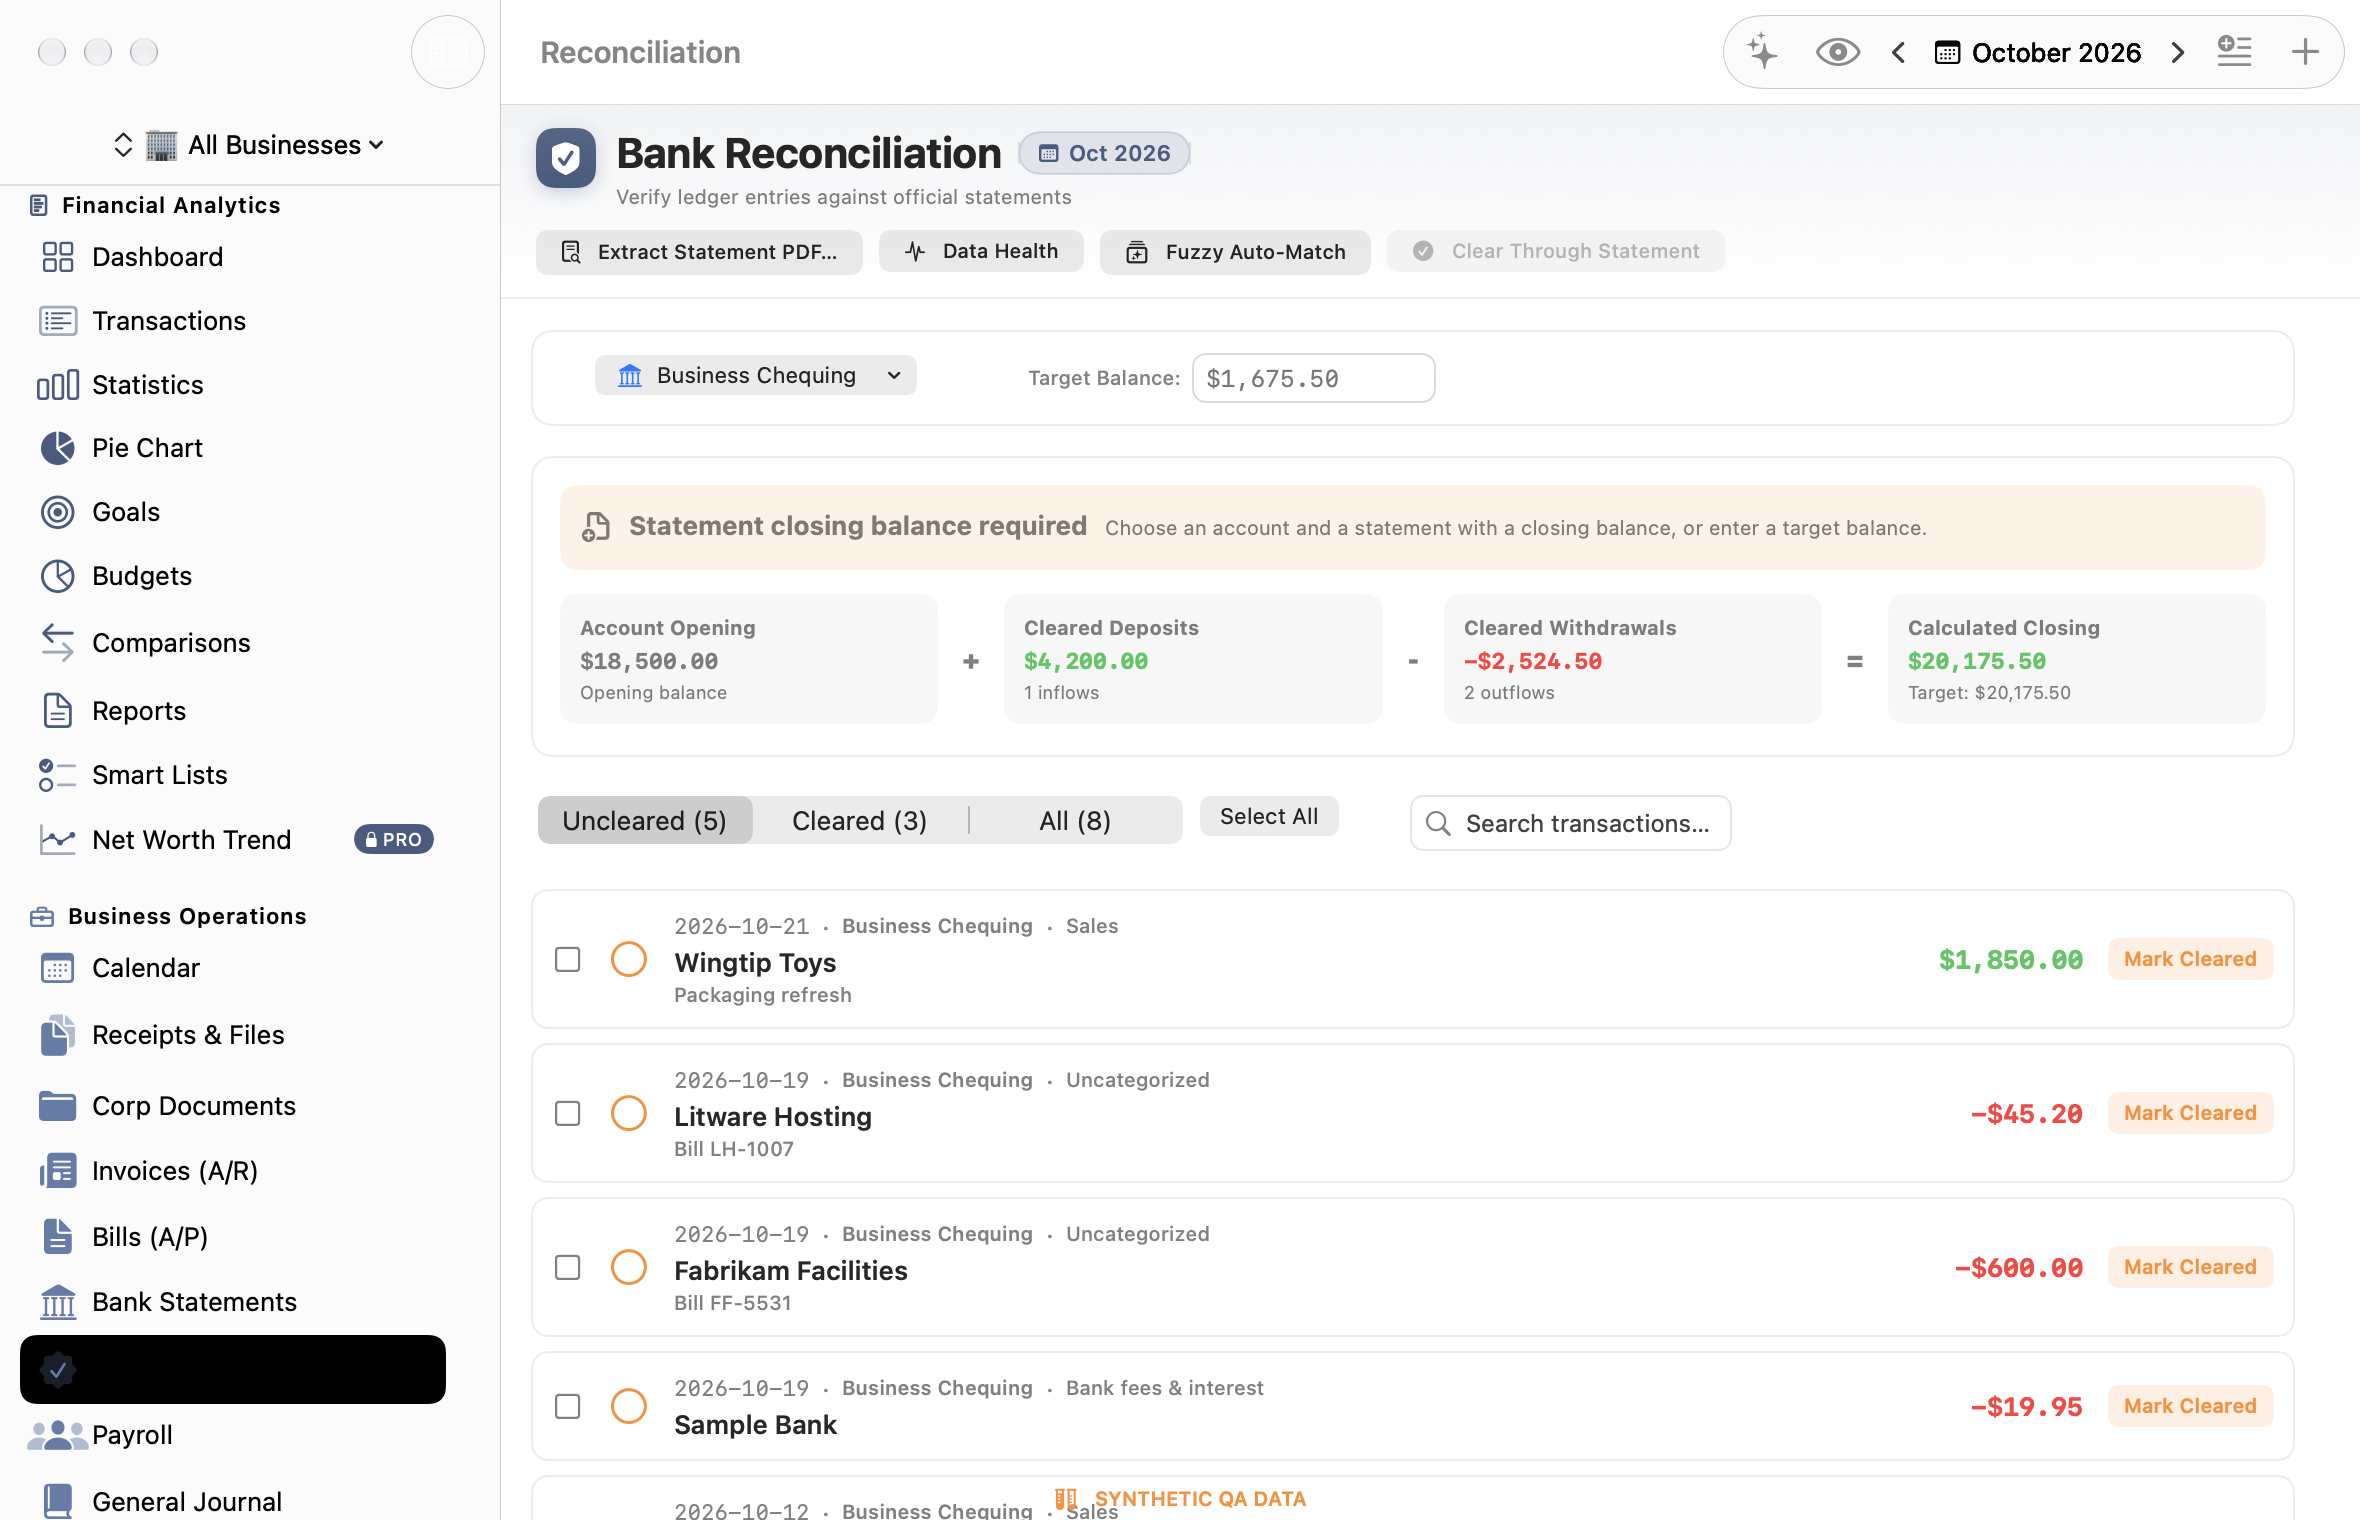Screen dimensions: 2360x1520
Task: Click the AI sparkle assistant icon
Action: [x=1762, y=52]
